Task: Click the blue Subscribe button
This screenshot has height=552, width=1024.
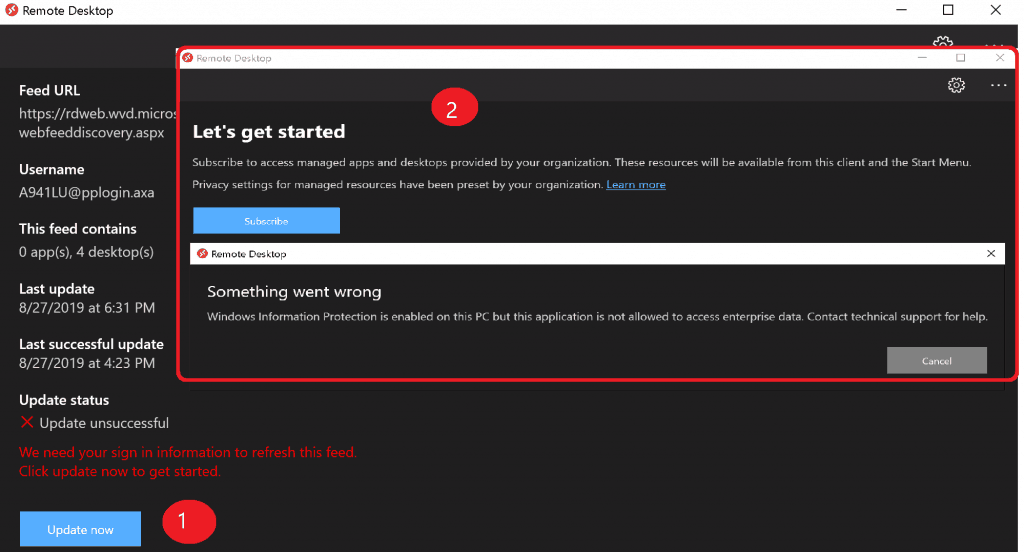Action: tap(266, 221)
